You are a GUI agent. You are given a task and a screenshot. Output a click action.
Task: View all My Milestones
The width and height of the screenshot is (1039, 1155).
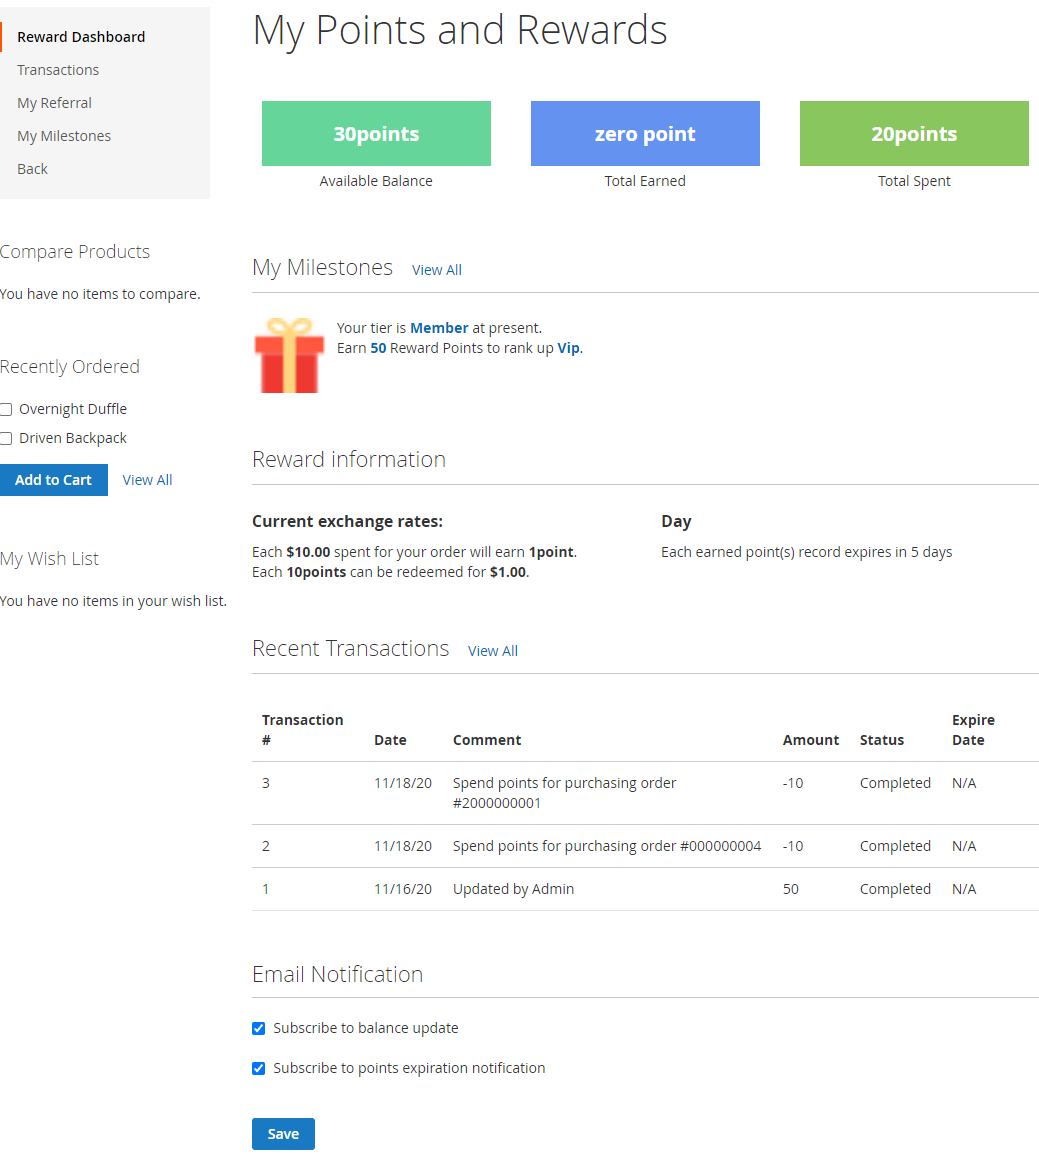click(437, 270)
